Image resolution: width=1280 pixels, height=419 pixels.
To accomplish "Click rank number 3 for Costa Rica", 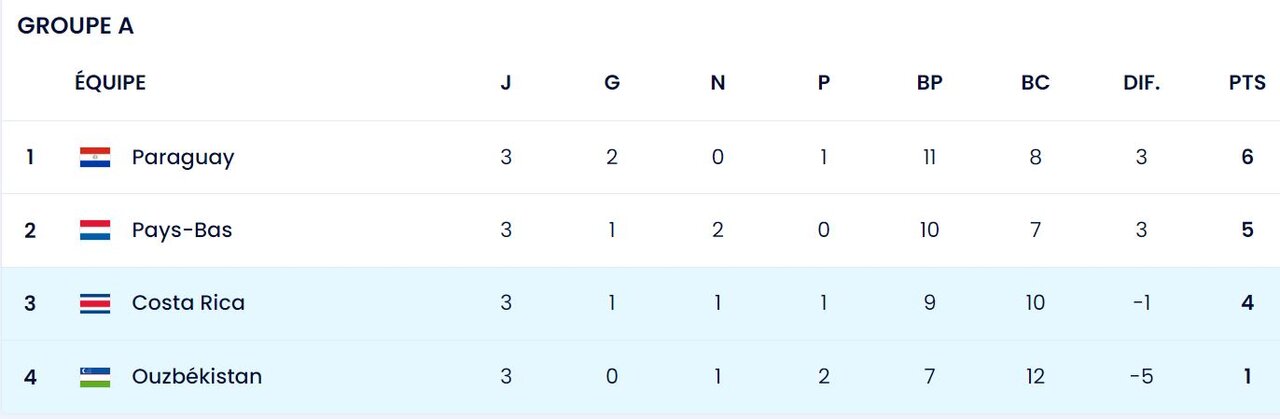I will pos(30,303).
